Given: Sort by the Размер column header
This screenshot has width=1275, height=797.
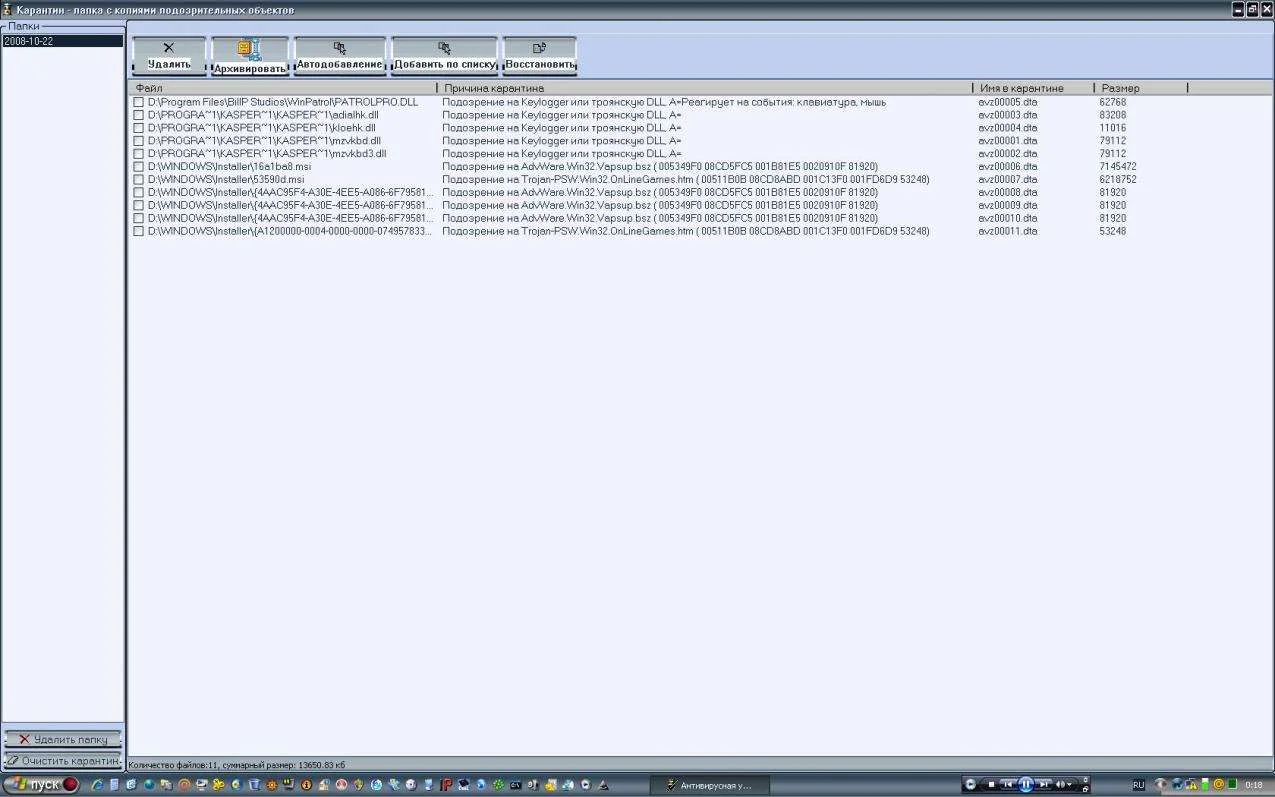Looking at the screenshot, I should click(1140, 88).
